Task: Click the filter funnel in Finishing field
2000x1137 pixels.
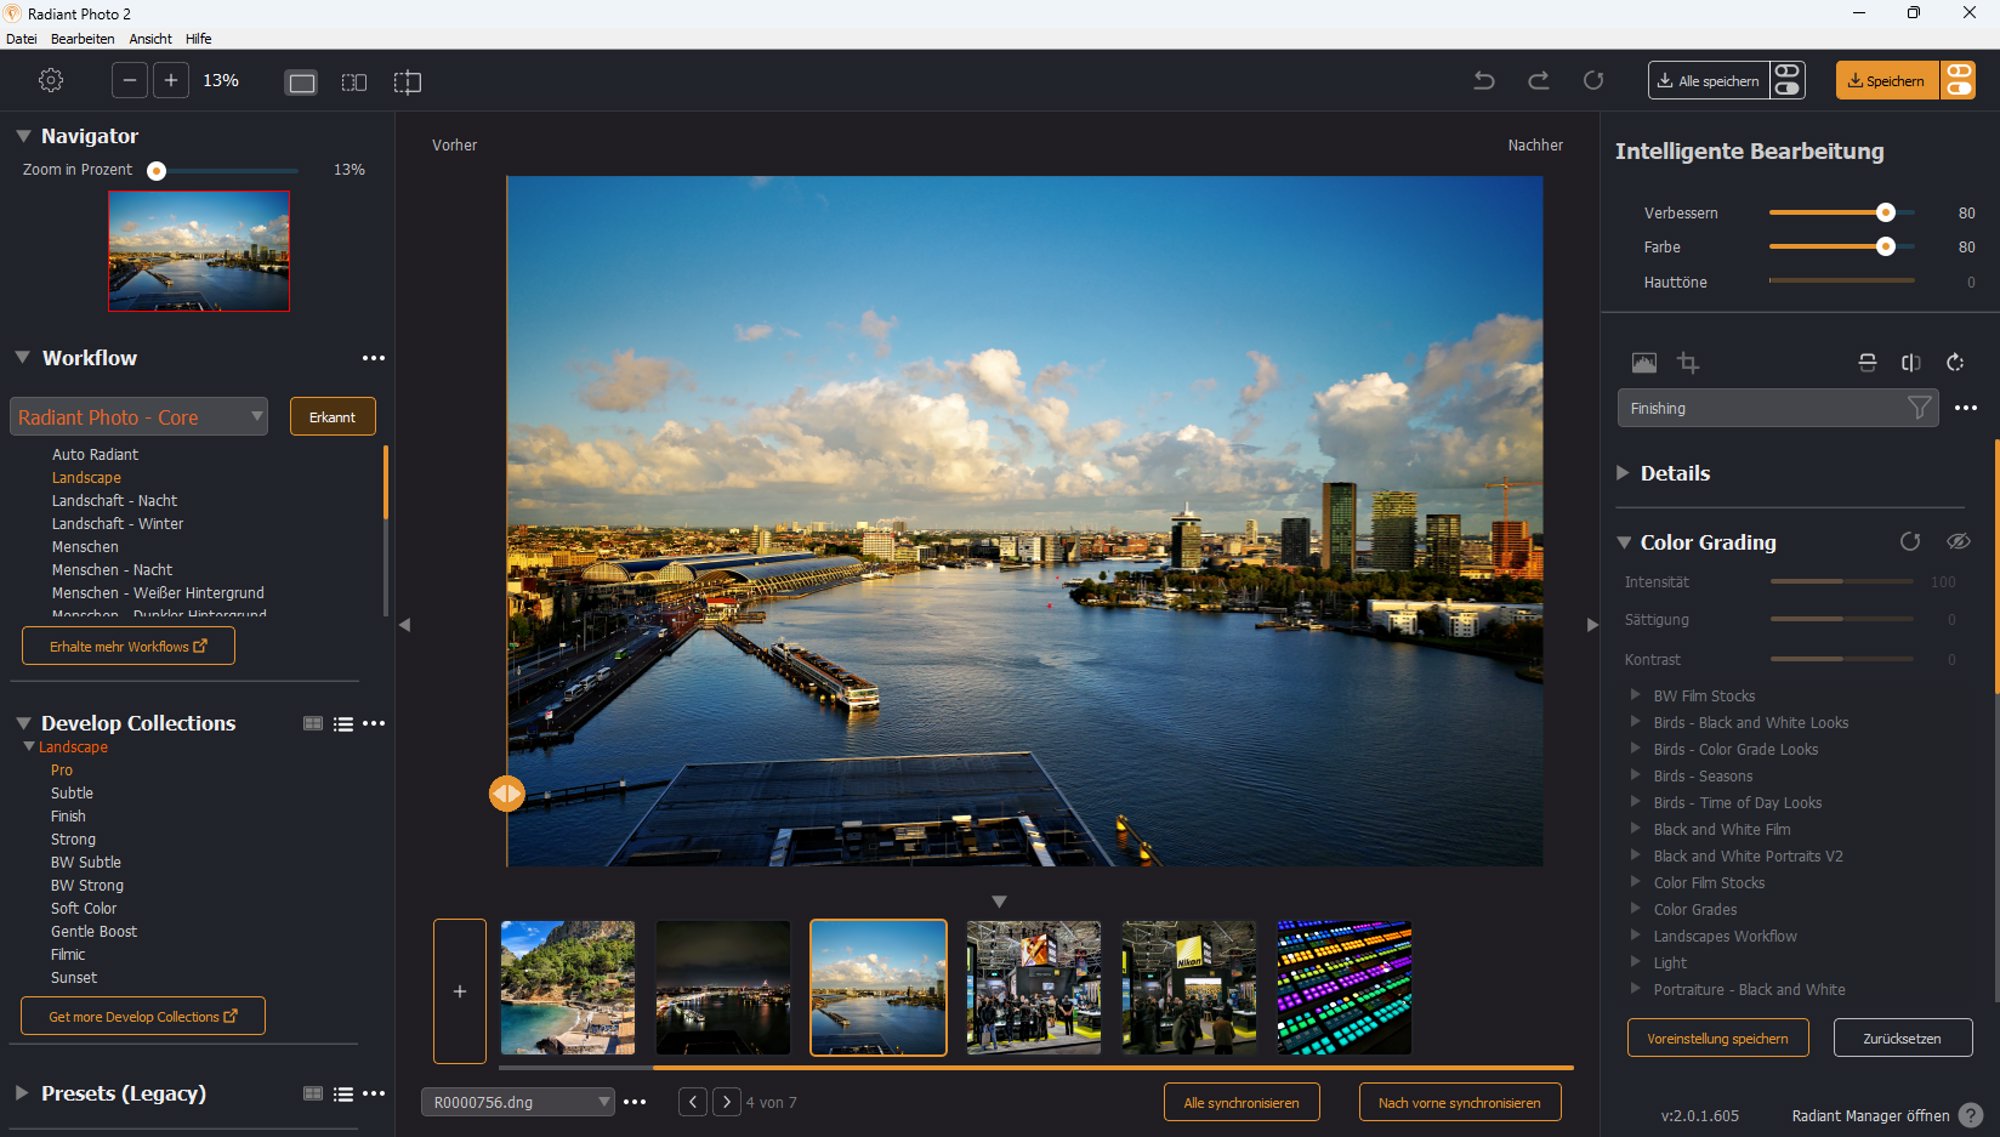Action: 1918,408
